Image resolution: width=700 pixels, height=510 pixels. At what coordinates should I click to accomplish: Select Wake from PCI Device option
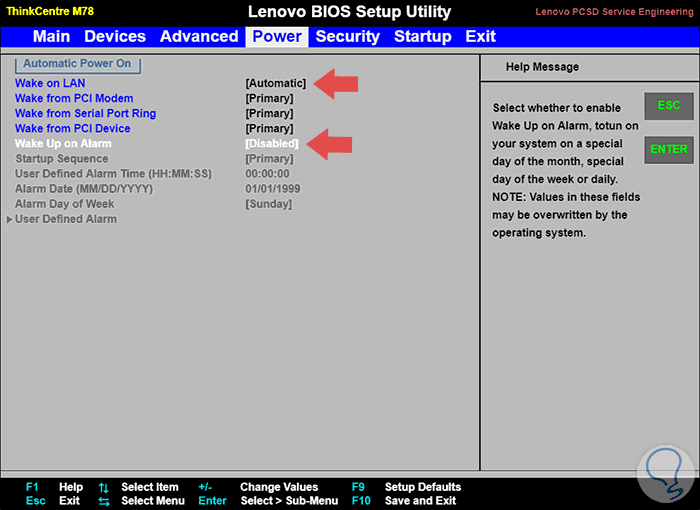(x=73, y=129)
